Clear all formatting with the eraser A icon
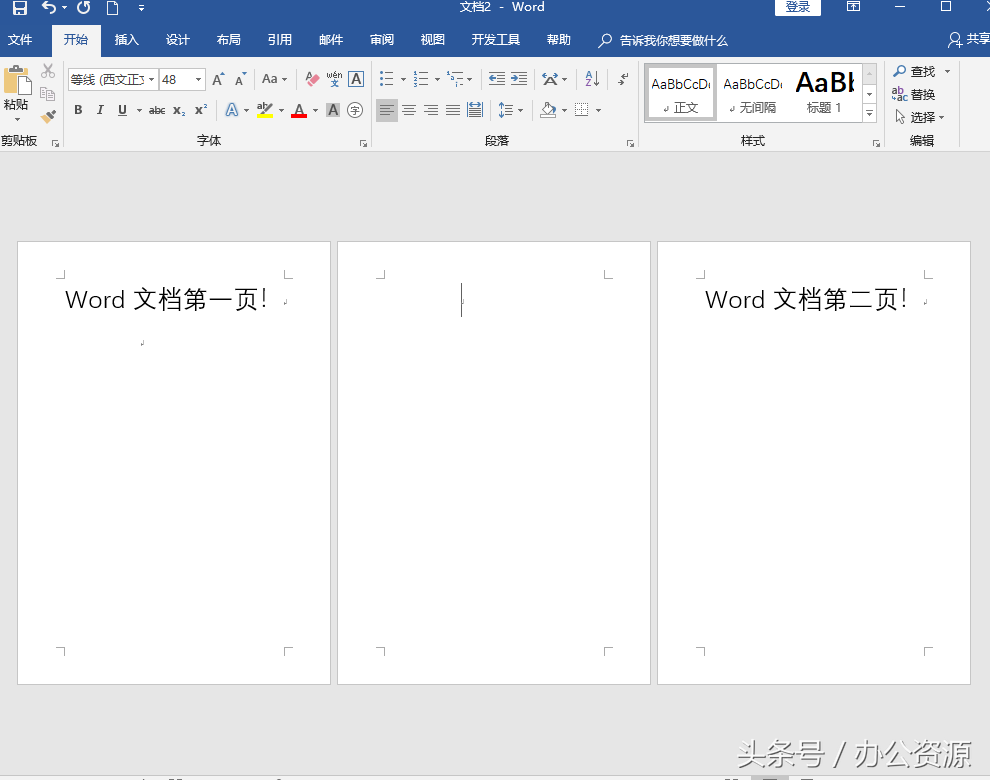990x780 pixels. [x=312, y=79]
